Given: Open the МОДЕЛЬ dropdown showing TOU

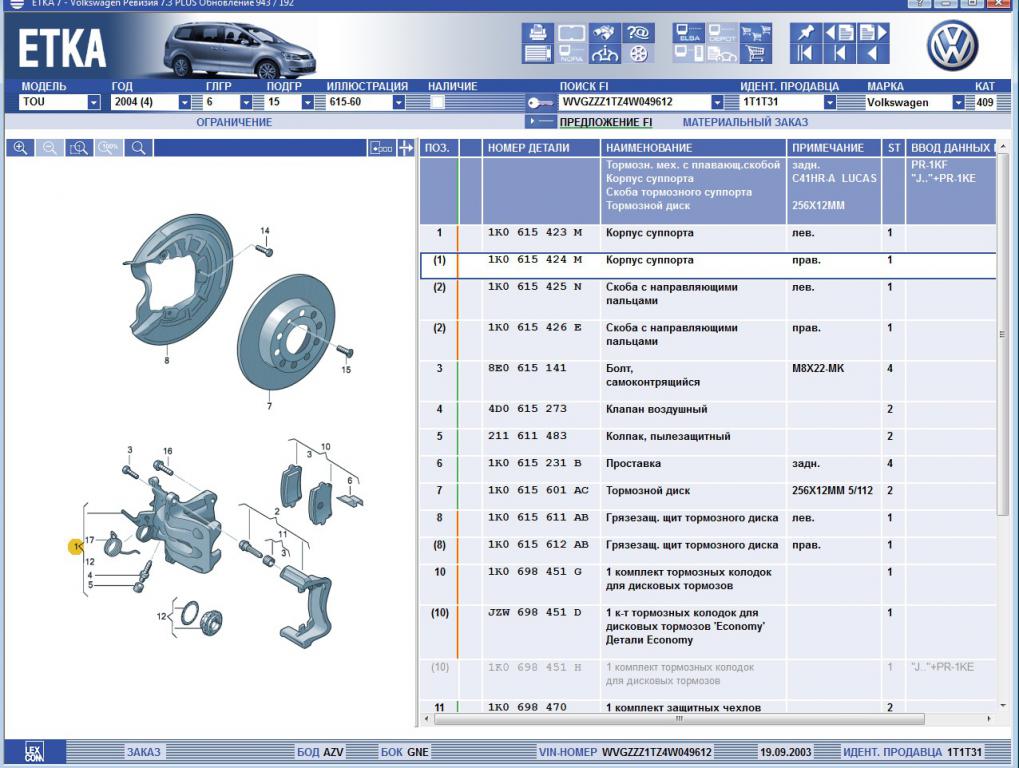Looking at the screenshot, I should pyautogui.click(x=94, y=102).
